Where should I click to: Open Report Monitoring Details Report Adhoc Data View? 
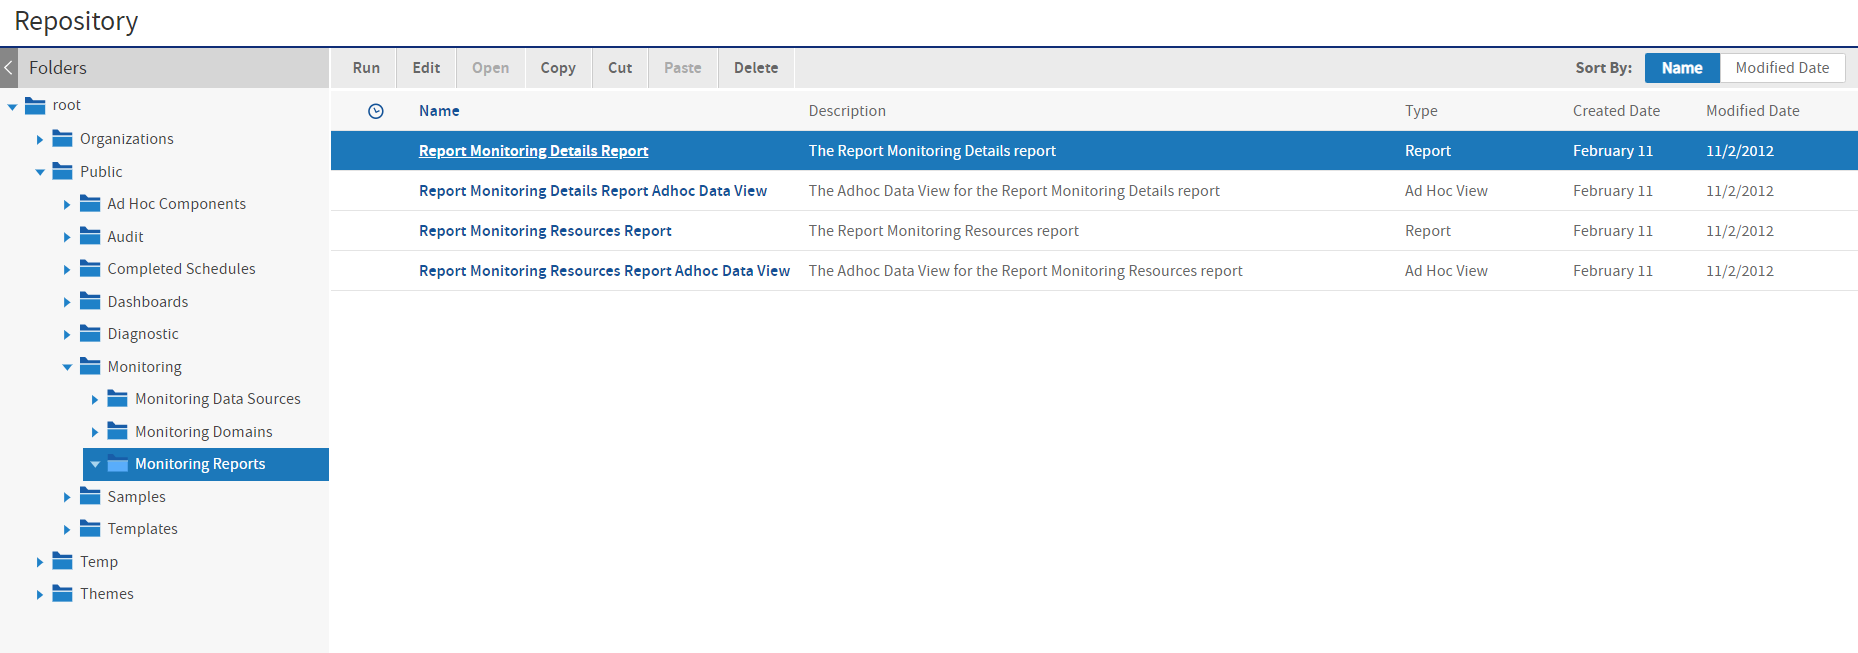[x=593, y=191]
